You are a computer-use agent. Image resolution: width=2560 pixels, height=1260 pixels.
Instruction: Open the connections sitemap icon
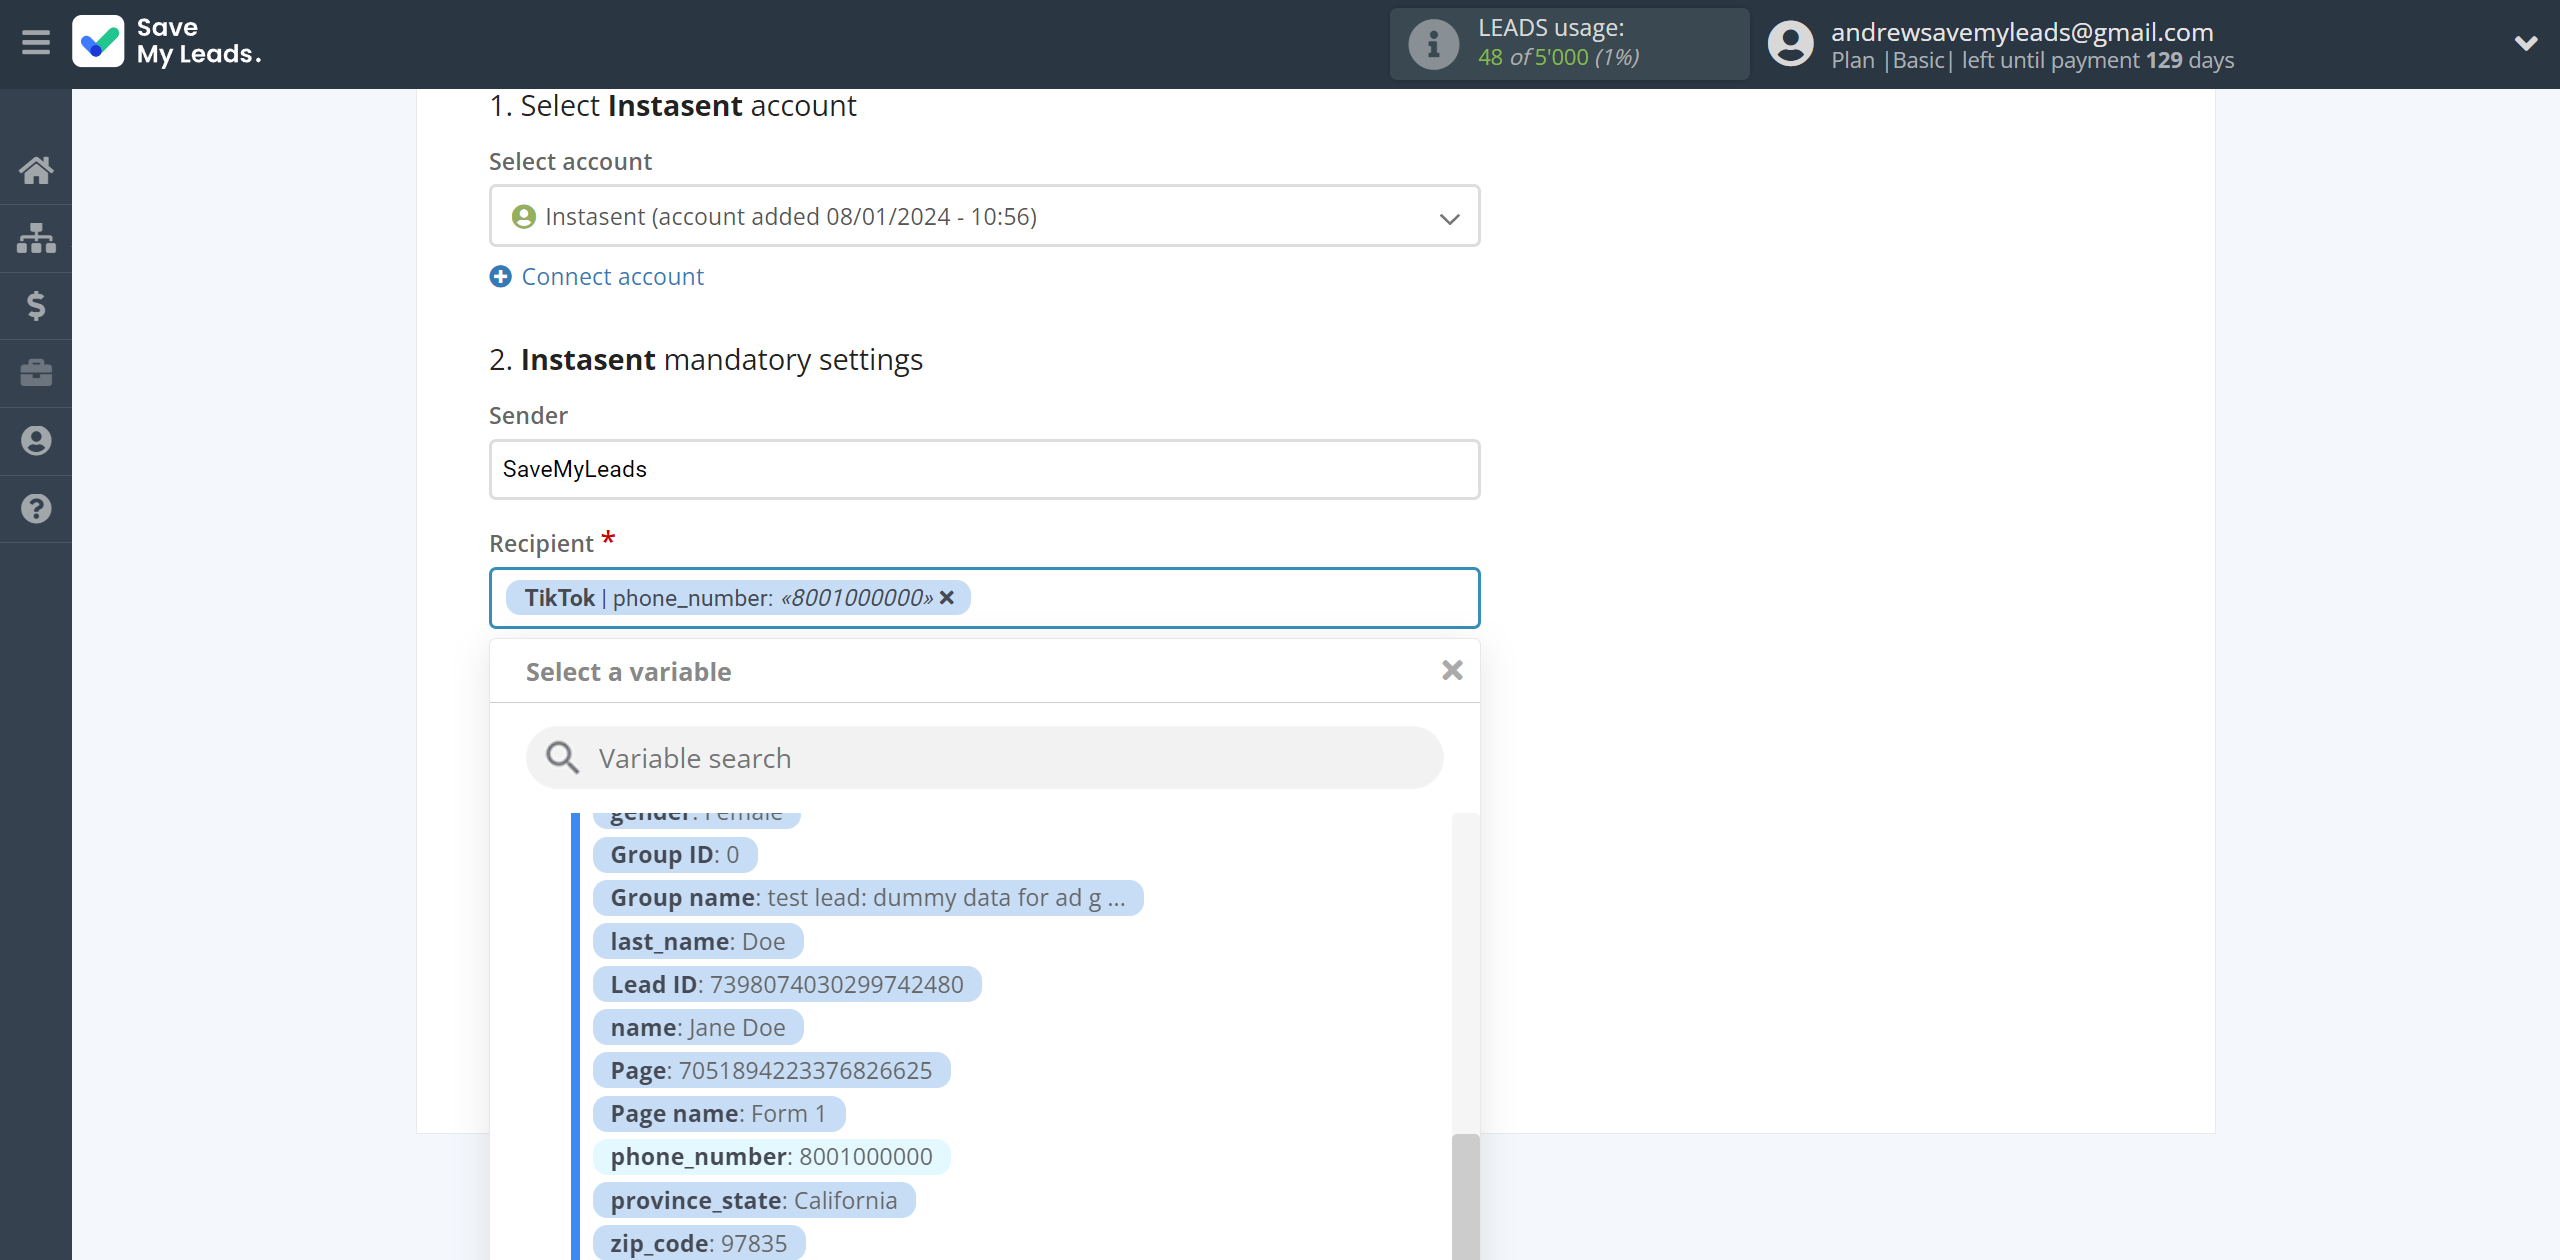[36, 238]
